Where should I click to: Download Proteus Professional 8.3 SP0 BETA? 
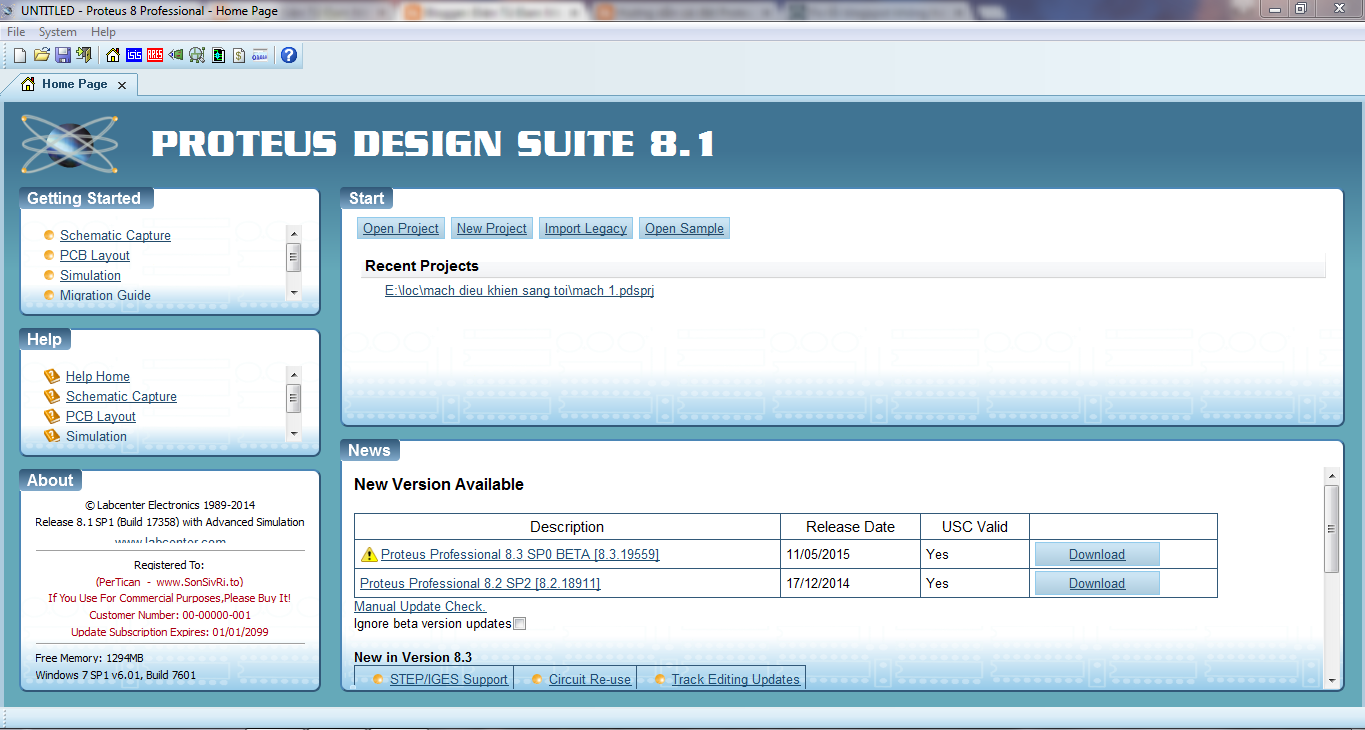1097,554
